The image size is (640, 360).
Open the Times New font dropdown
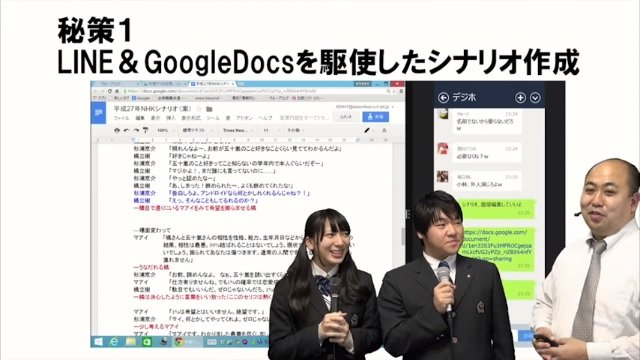[236, 130]
